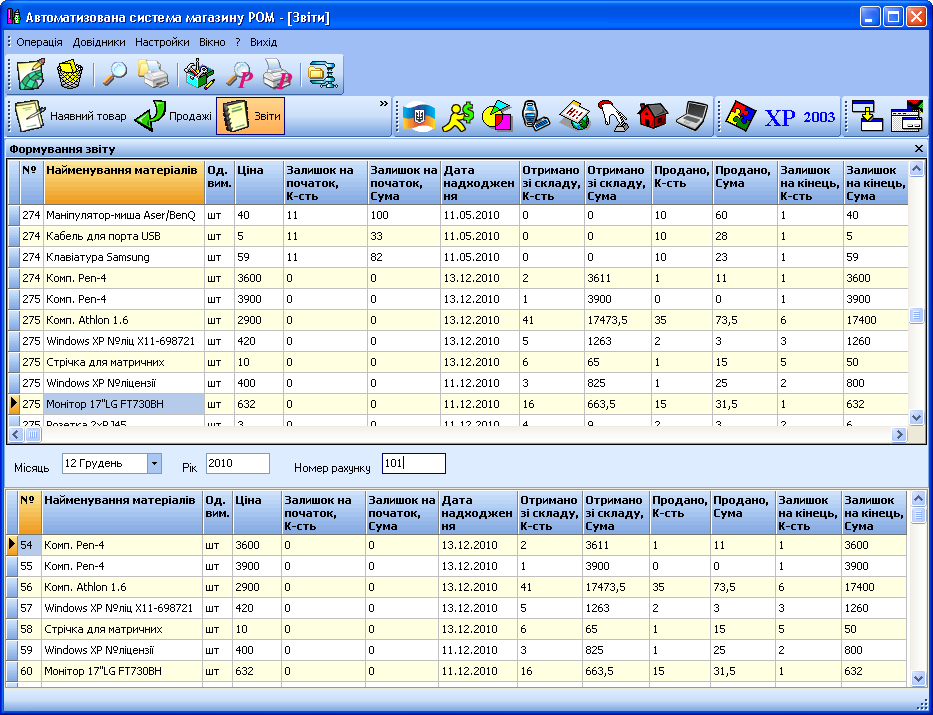
Task: Click the cascading windows icon
Action: click(906, 116)
